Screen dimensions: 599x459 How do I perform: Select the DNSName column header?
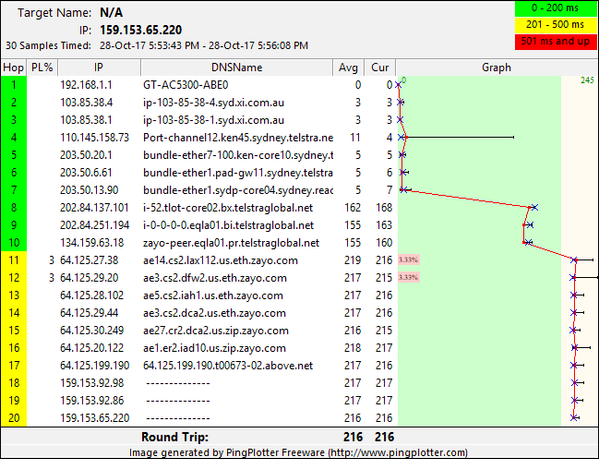[236, 68]
